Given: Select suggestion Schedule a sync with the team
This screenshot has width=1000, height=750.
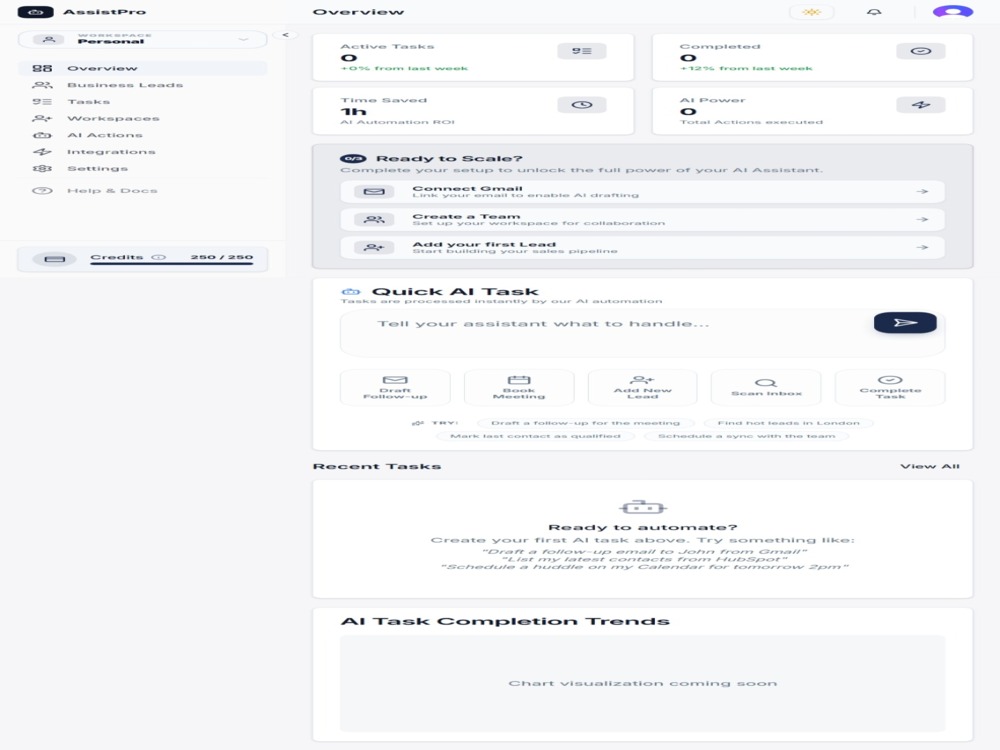Looking at the screenshot, I should click(746, 436).
